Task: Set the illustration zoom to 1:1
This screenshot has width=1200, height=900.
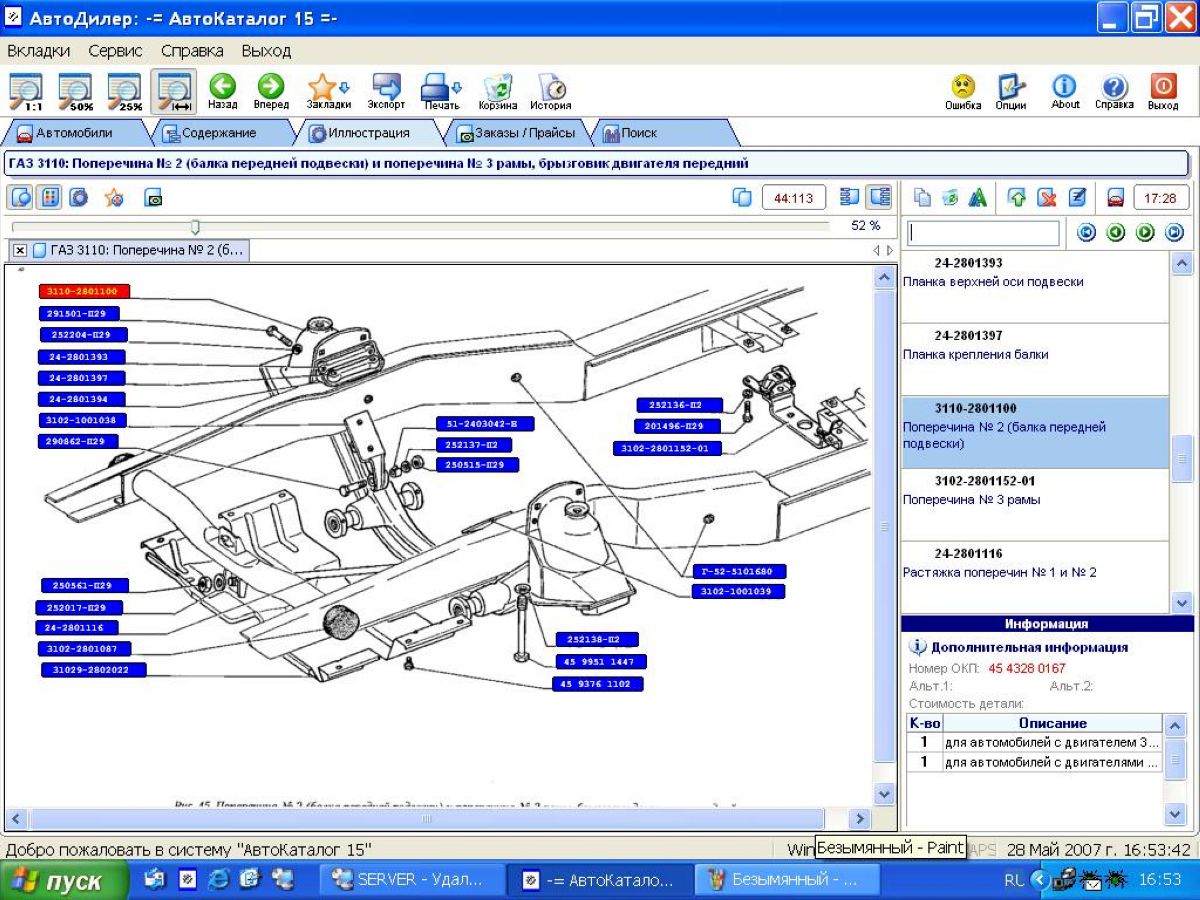Action: (26, 91)
